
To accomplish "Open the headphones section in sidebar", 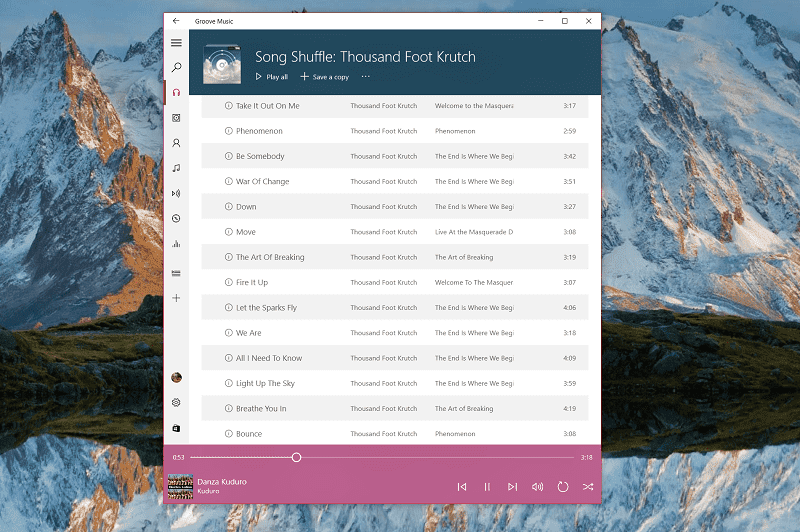I will 176,93.
